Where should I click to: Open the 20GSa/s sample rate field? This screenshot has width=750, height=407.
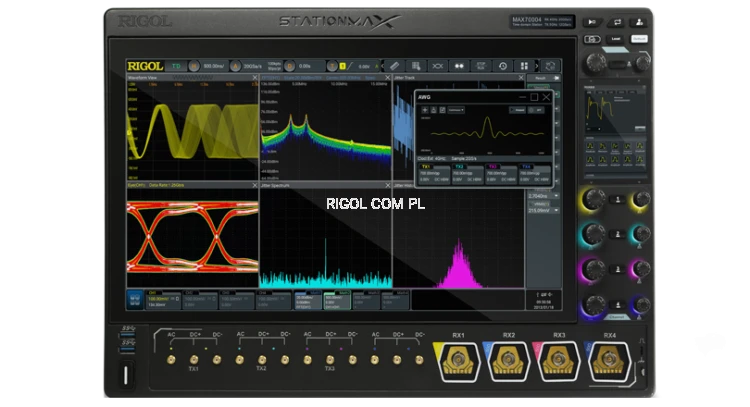pos(253,66)
